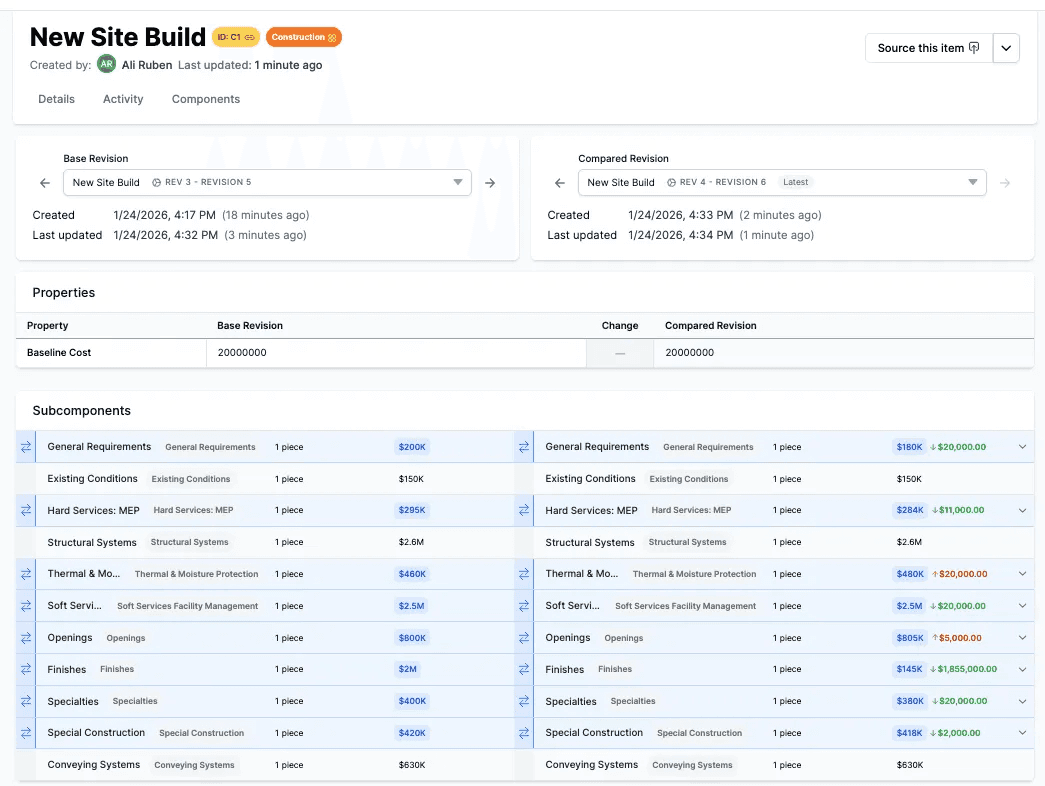Screen dimensions: 1045x786
Task: Click the Construction category badge
Action: pos(304,37)
